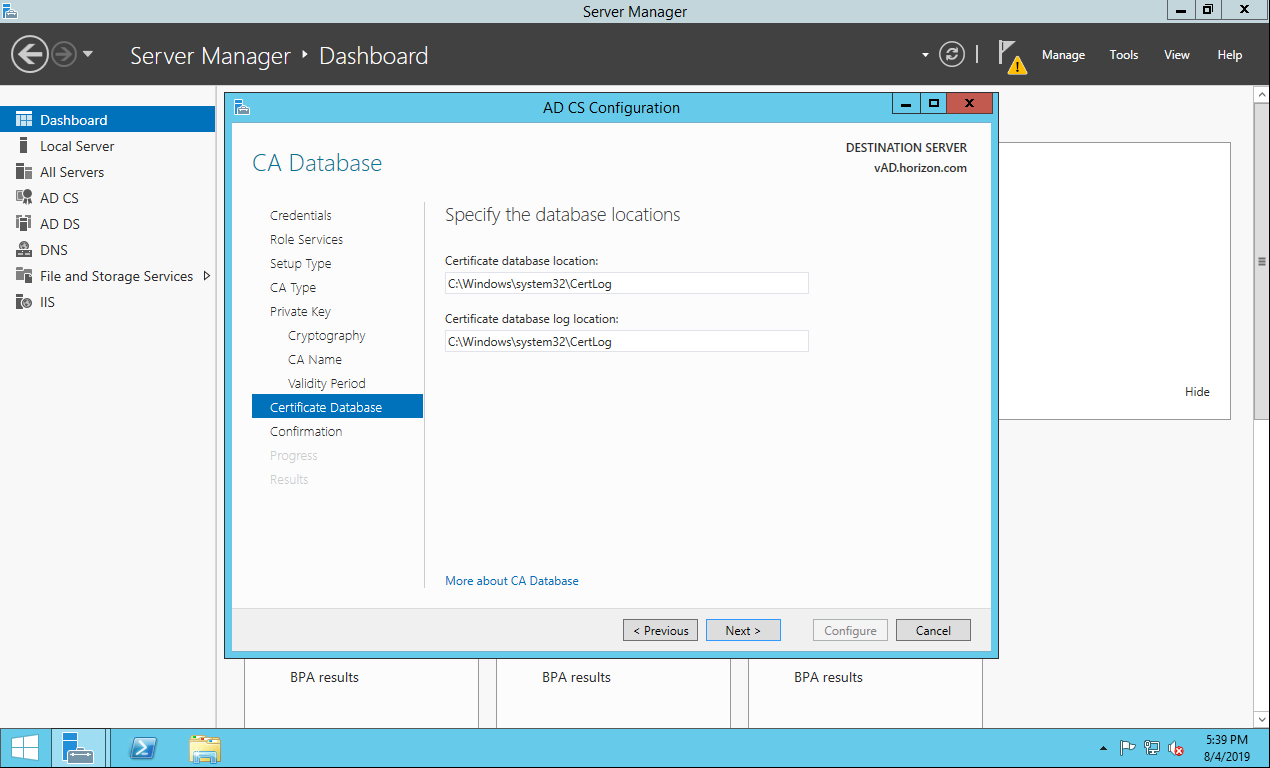Select the DNS icon in sidebar

(24, 250)
